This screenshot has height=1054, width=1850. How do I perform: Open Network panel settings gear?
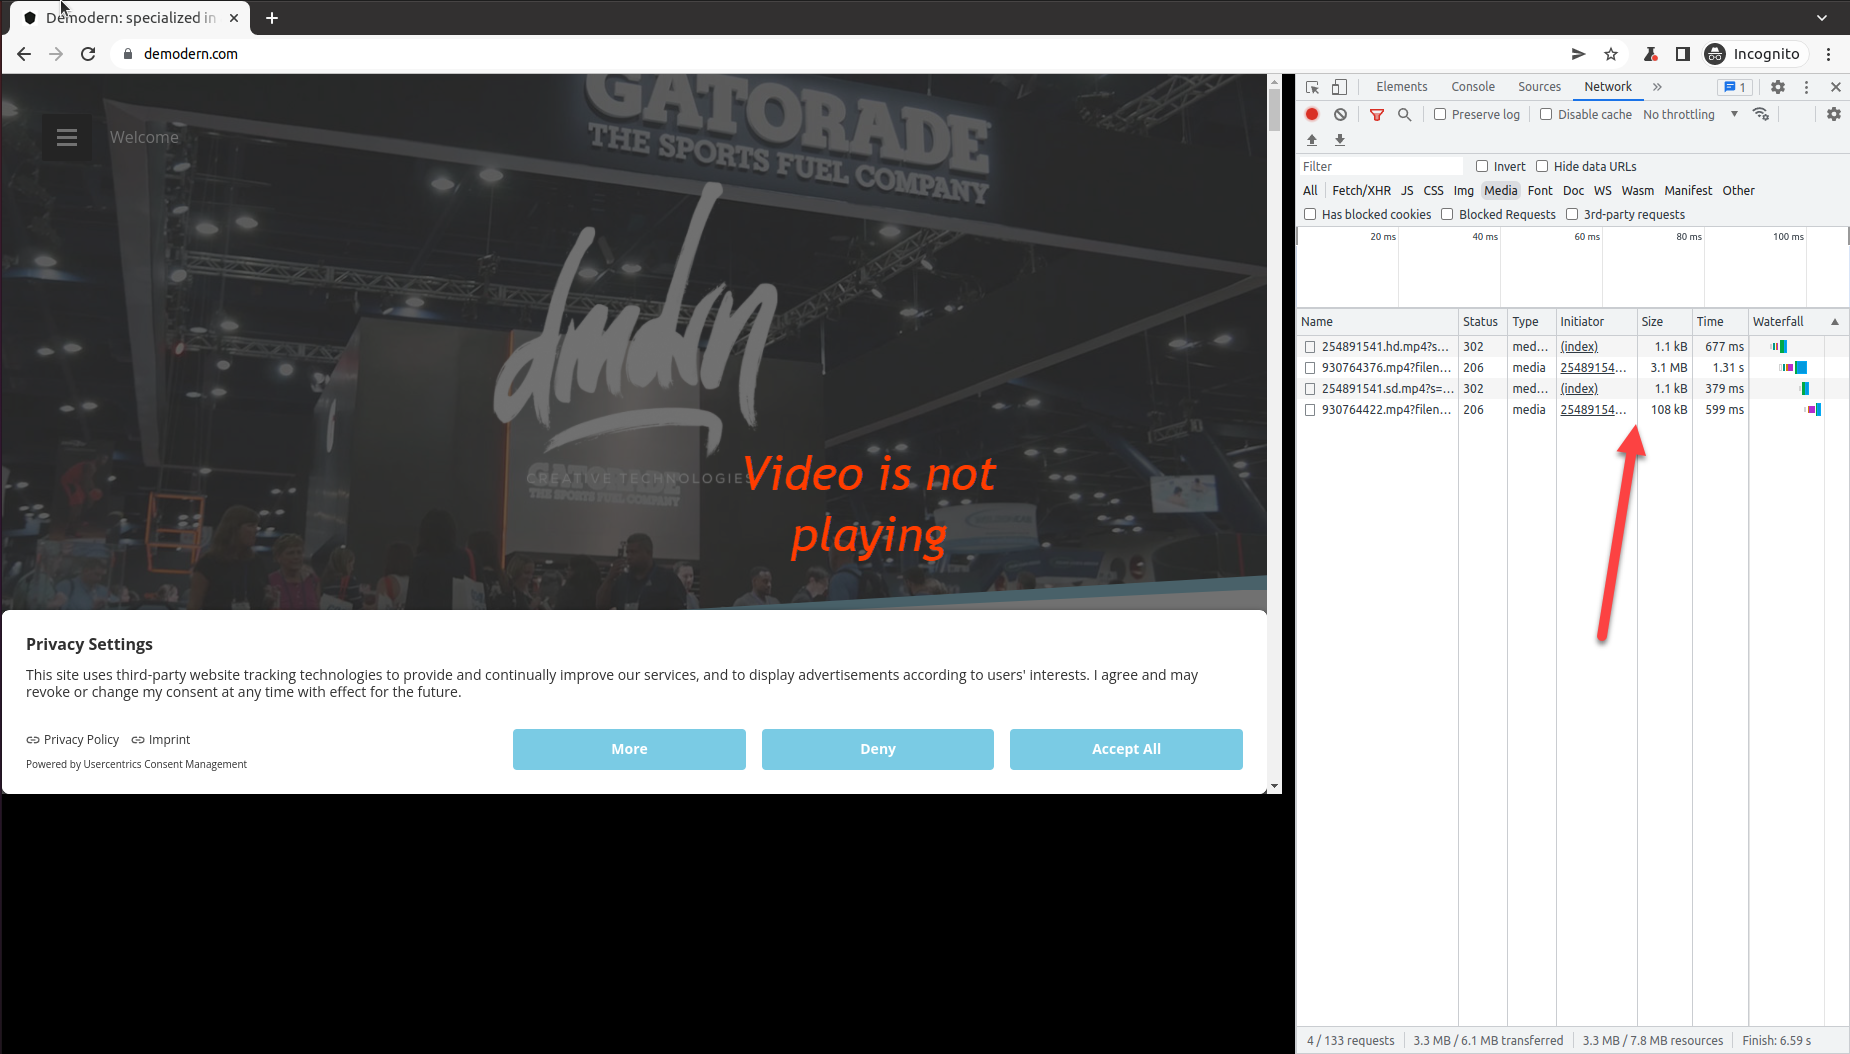coord(1833,114)
